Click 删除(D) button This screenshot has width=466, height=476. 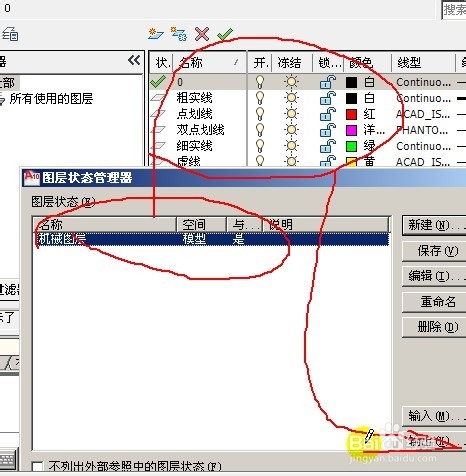[x=434, y=327]
